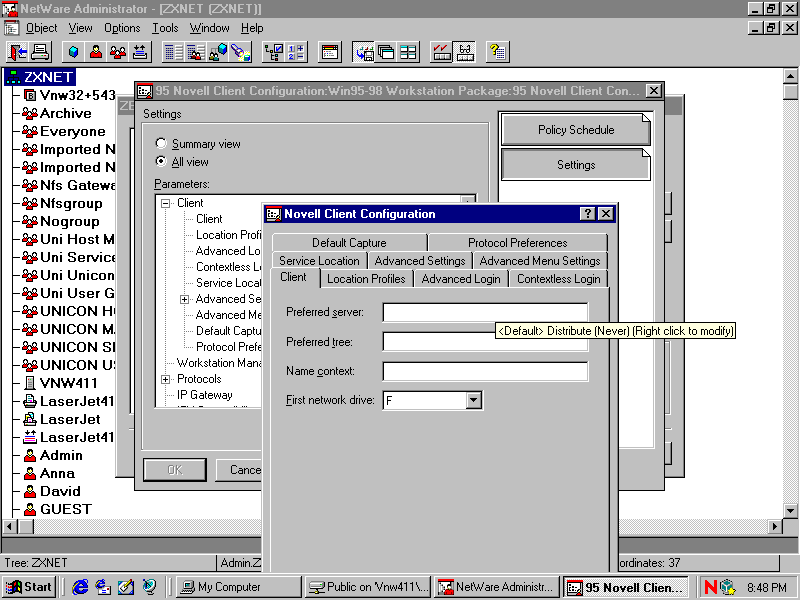Click the Trustees users-and-cube toolbar icon
Screen dimensions: 800x600
point(218,52)
